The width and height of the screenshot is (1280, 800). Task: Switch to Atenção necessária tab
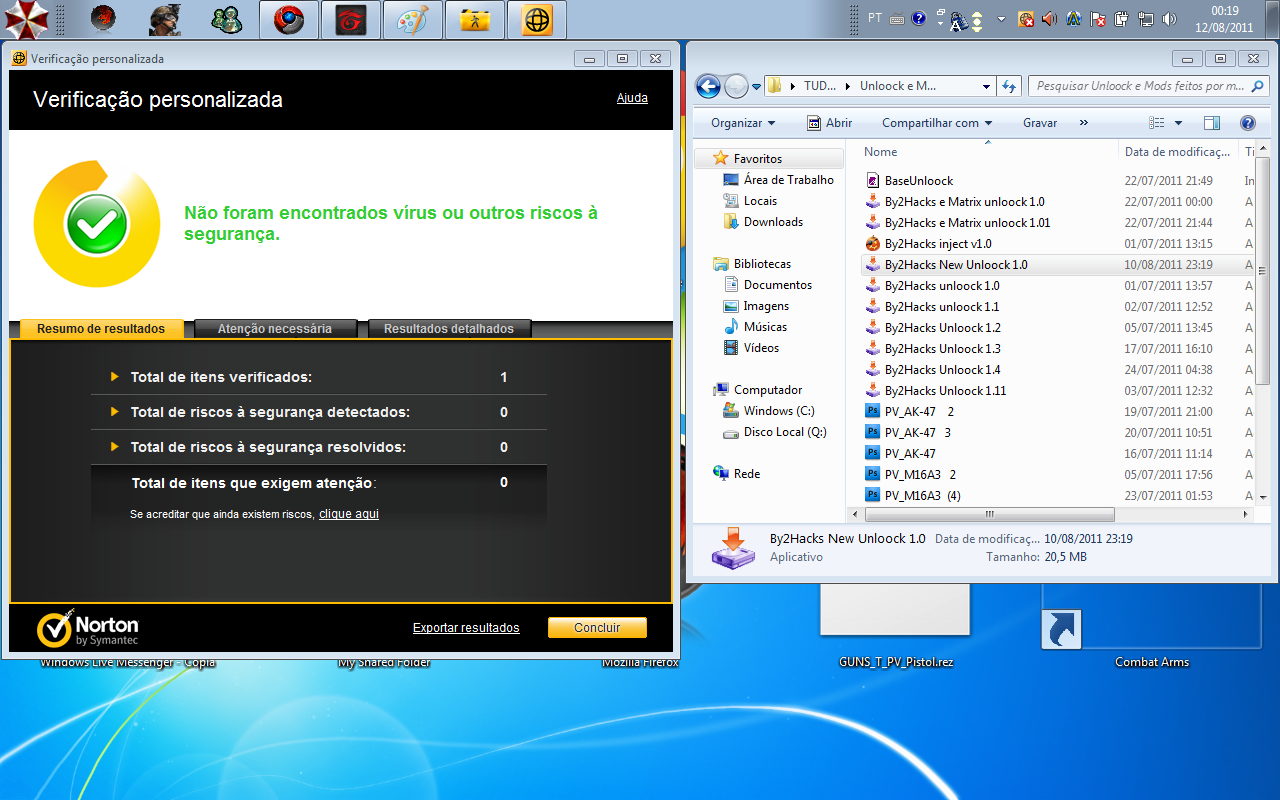pyautogui.click(x=274, y=329)
